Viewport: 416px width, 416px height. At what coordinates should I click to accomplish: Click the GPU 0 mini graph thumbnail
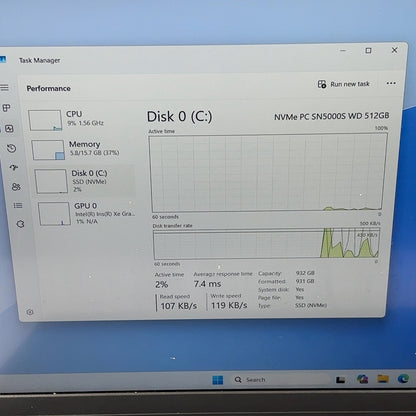(54, 213)
